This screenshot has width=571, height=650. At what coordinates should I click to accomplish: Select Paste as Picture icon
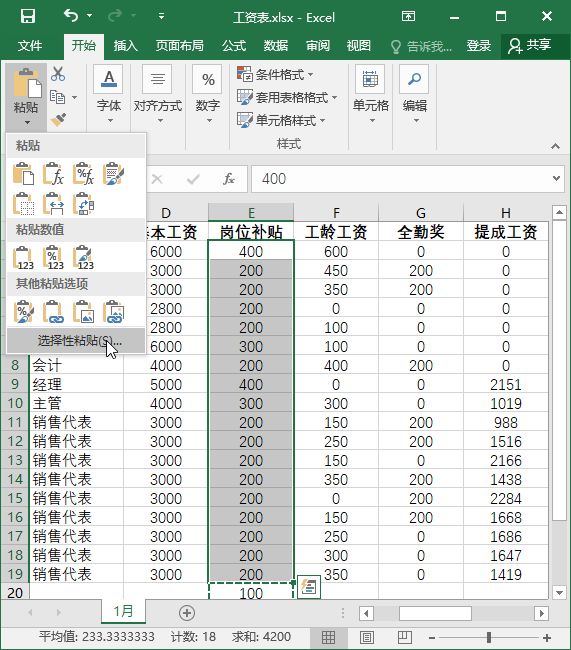click(x=83, y=312)
